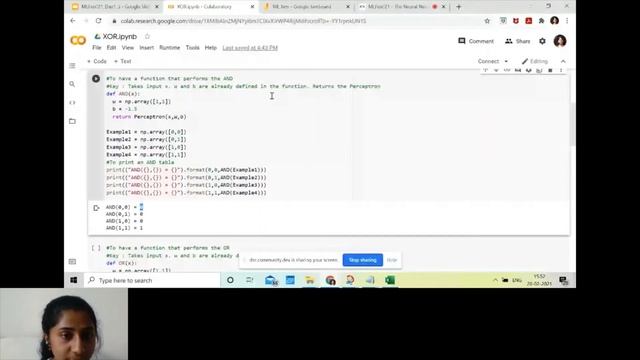Viewport: 640px width, 360px height.
Task: Click the Windows search box
Action: pyautogui.click(x=152, y=280)
